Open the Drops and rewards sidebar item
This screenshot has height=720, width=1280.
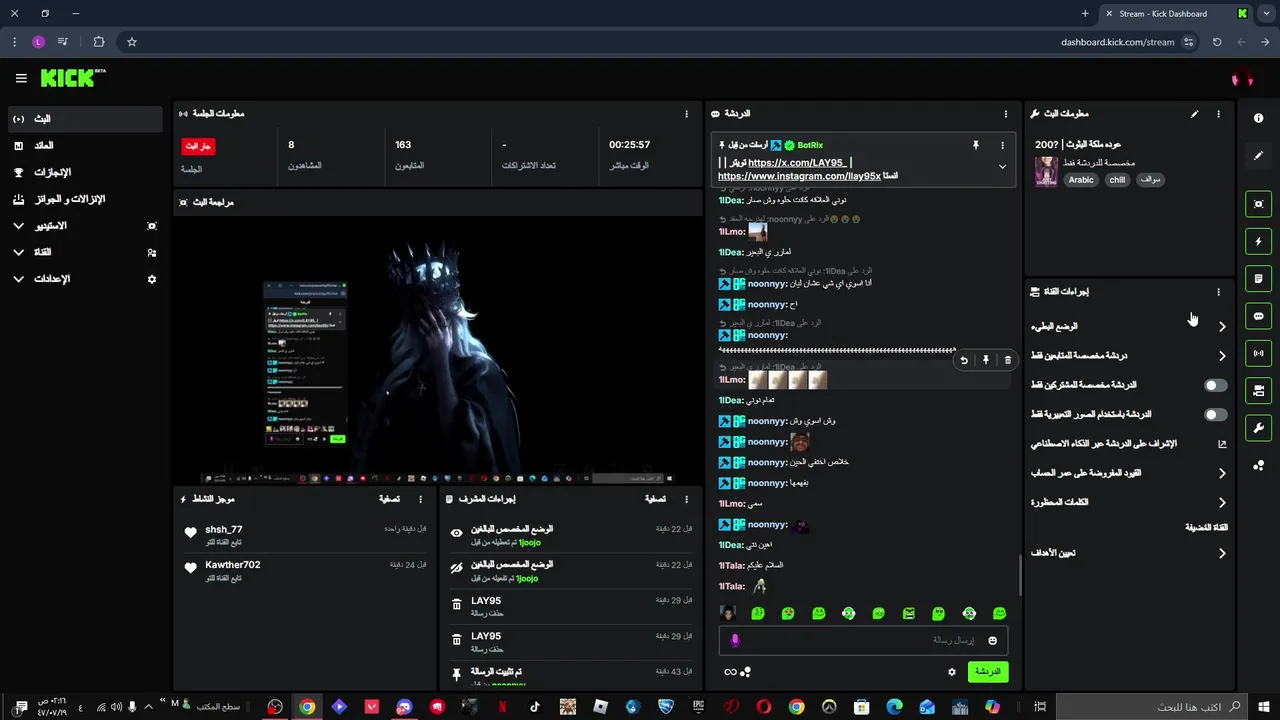click(x=84, y=199)
